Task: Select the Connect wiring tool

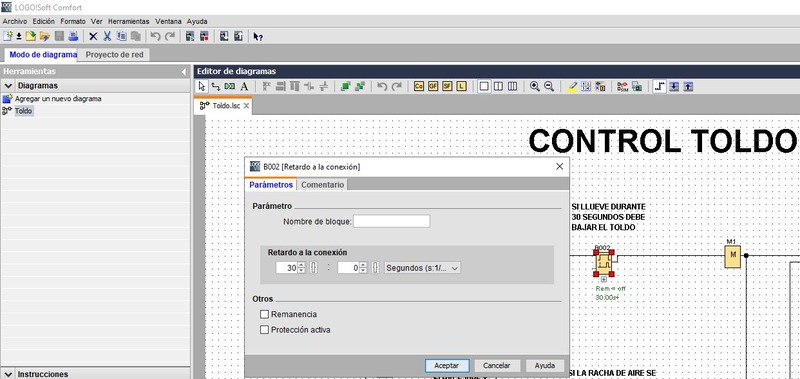Action: pyautogui.click(x=216, y=86)
